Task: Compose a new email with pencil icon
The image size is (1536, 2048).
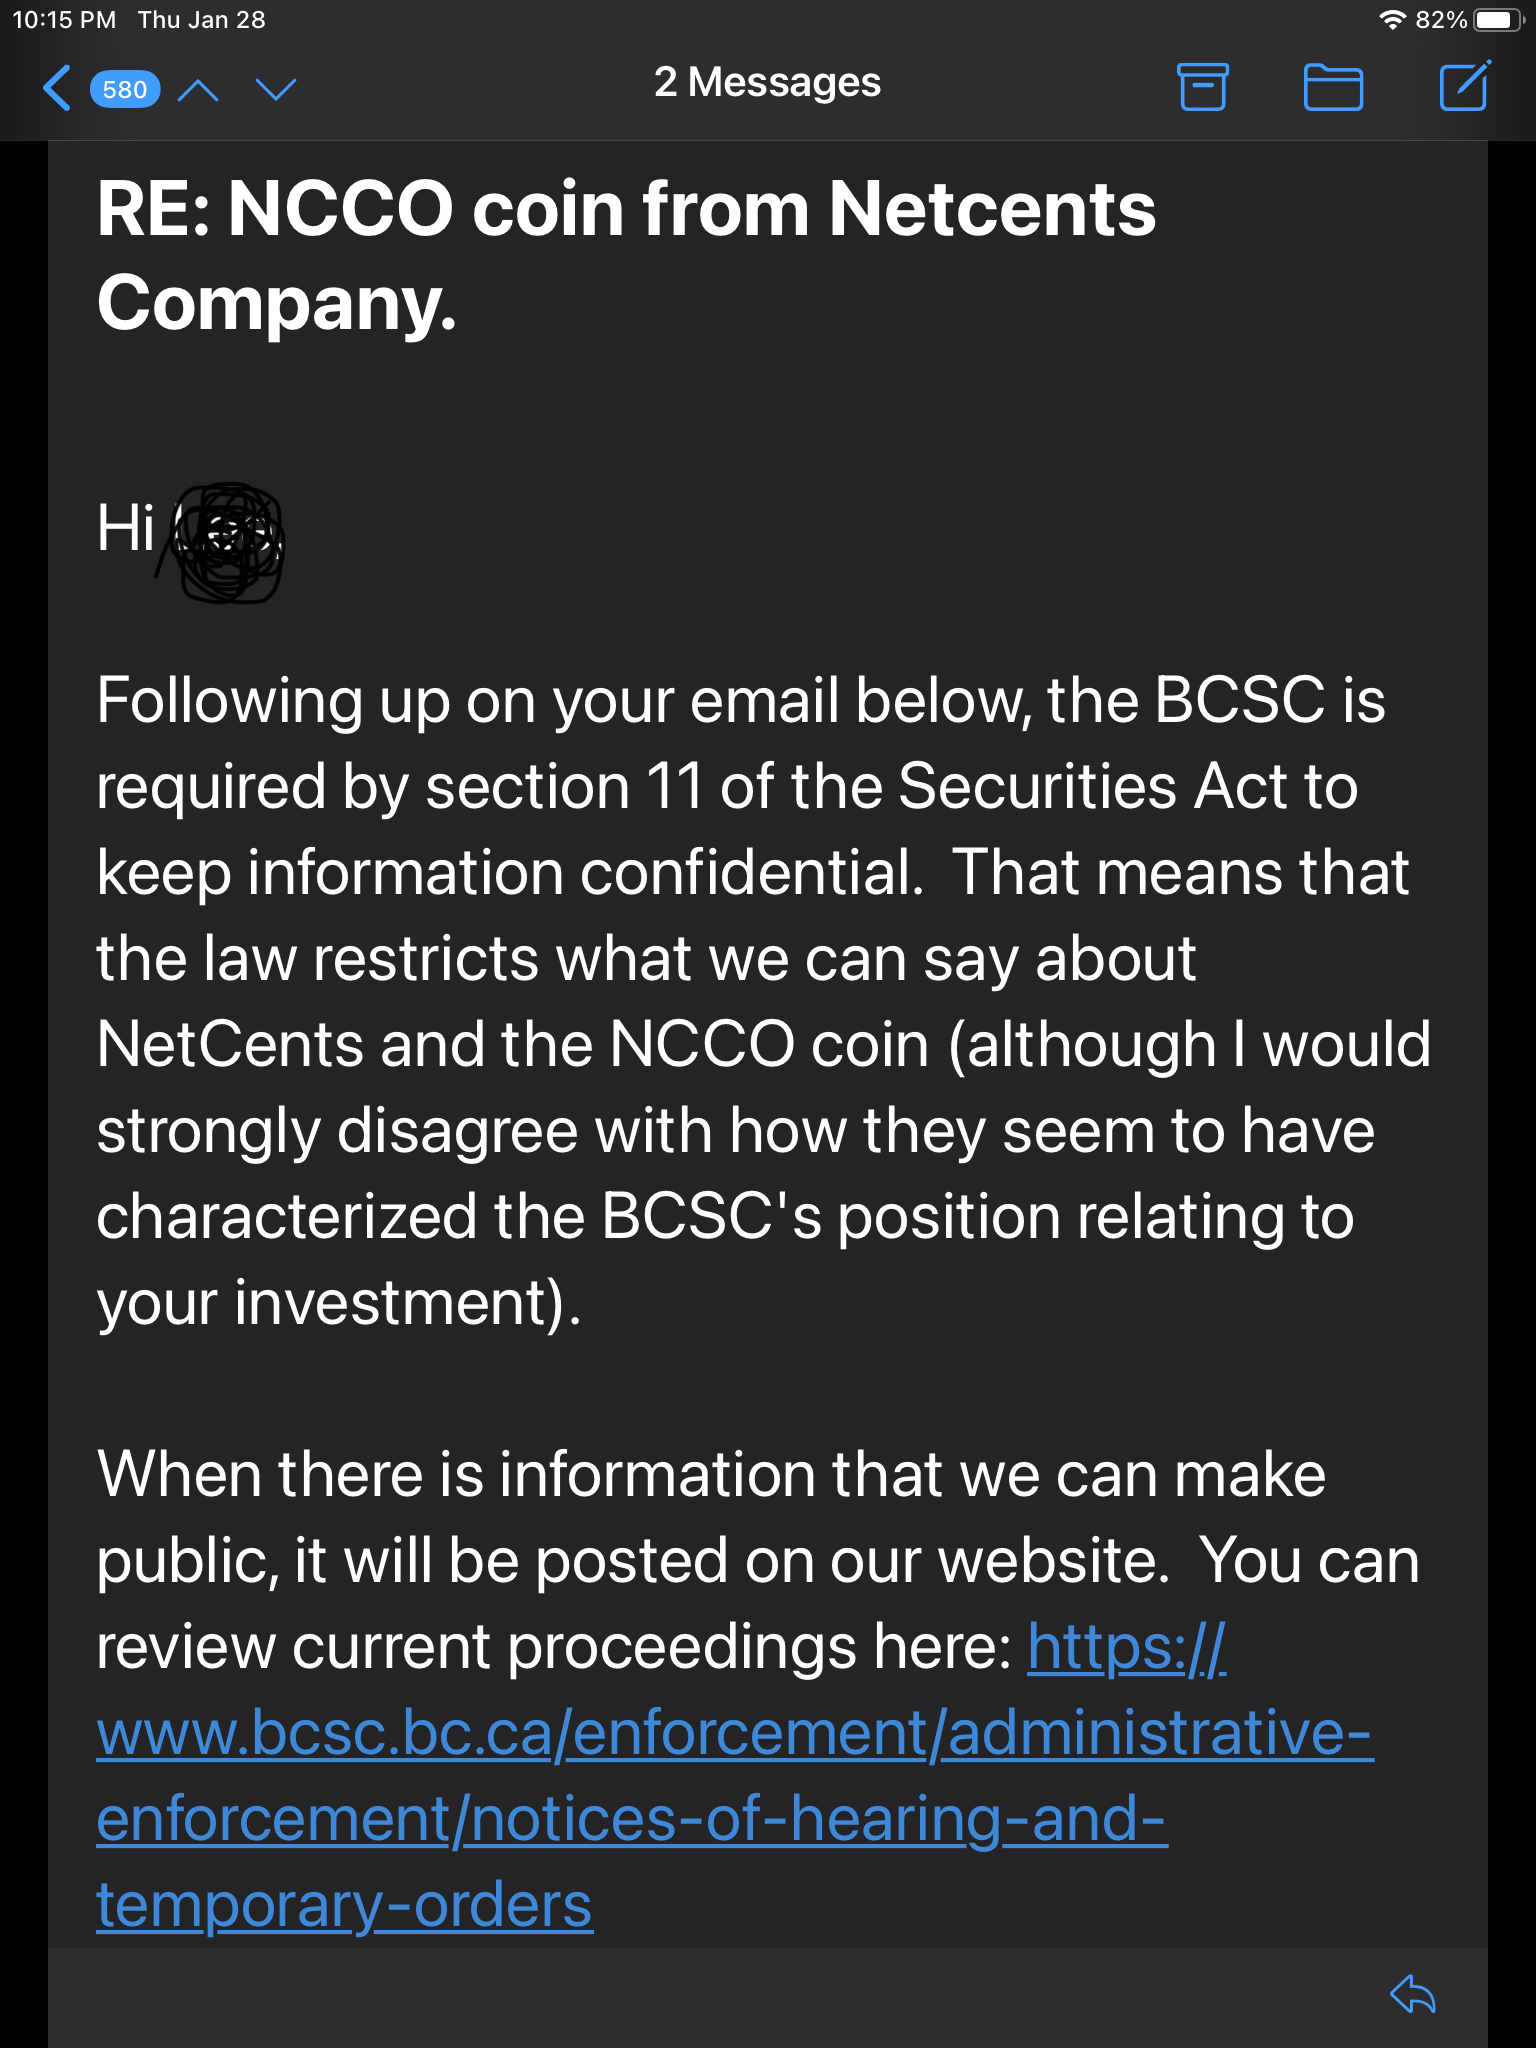Action: click(1465, 85)
